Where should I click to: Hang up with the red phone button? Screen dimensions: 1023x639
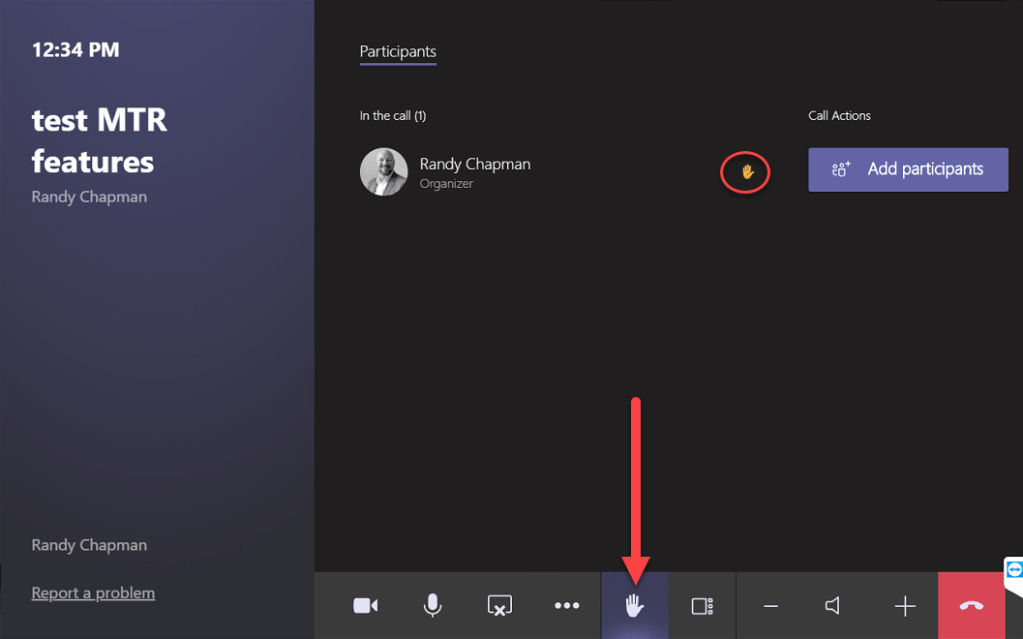(971, 606)
